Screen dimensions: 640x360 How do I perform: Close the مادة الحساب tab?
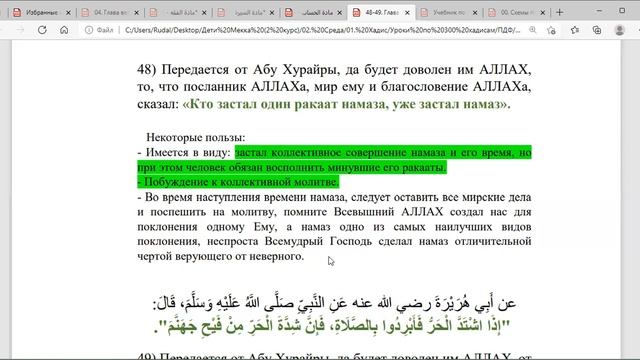tap(339, 13)
